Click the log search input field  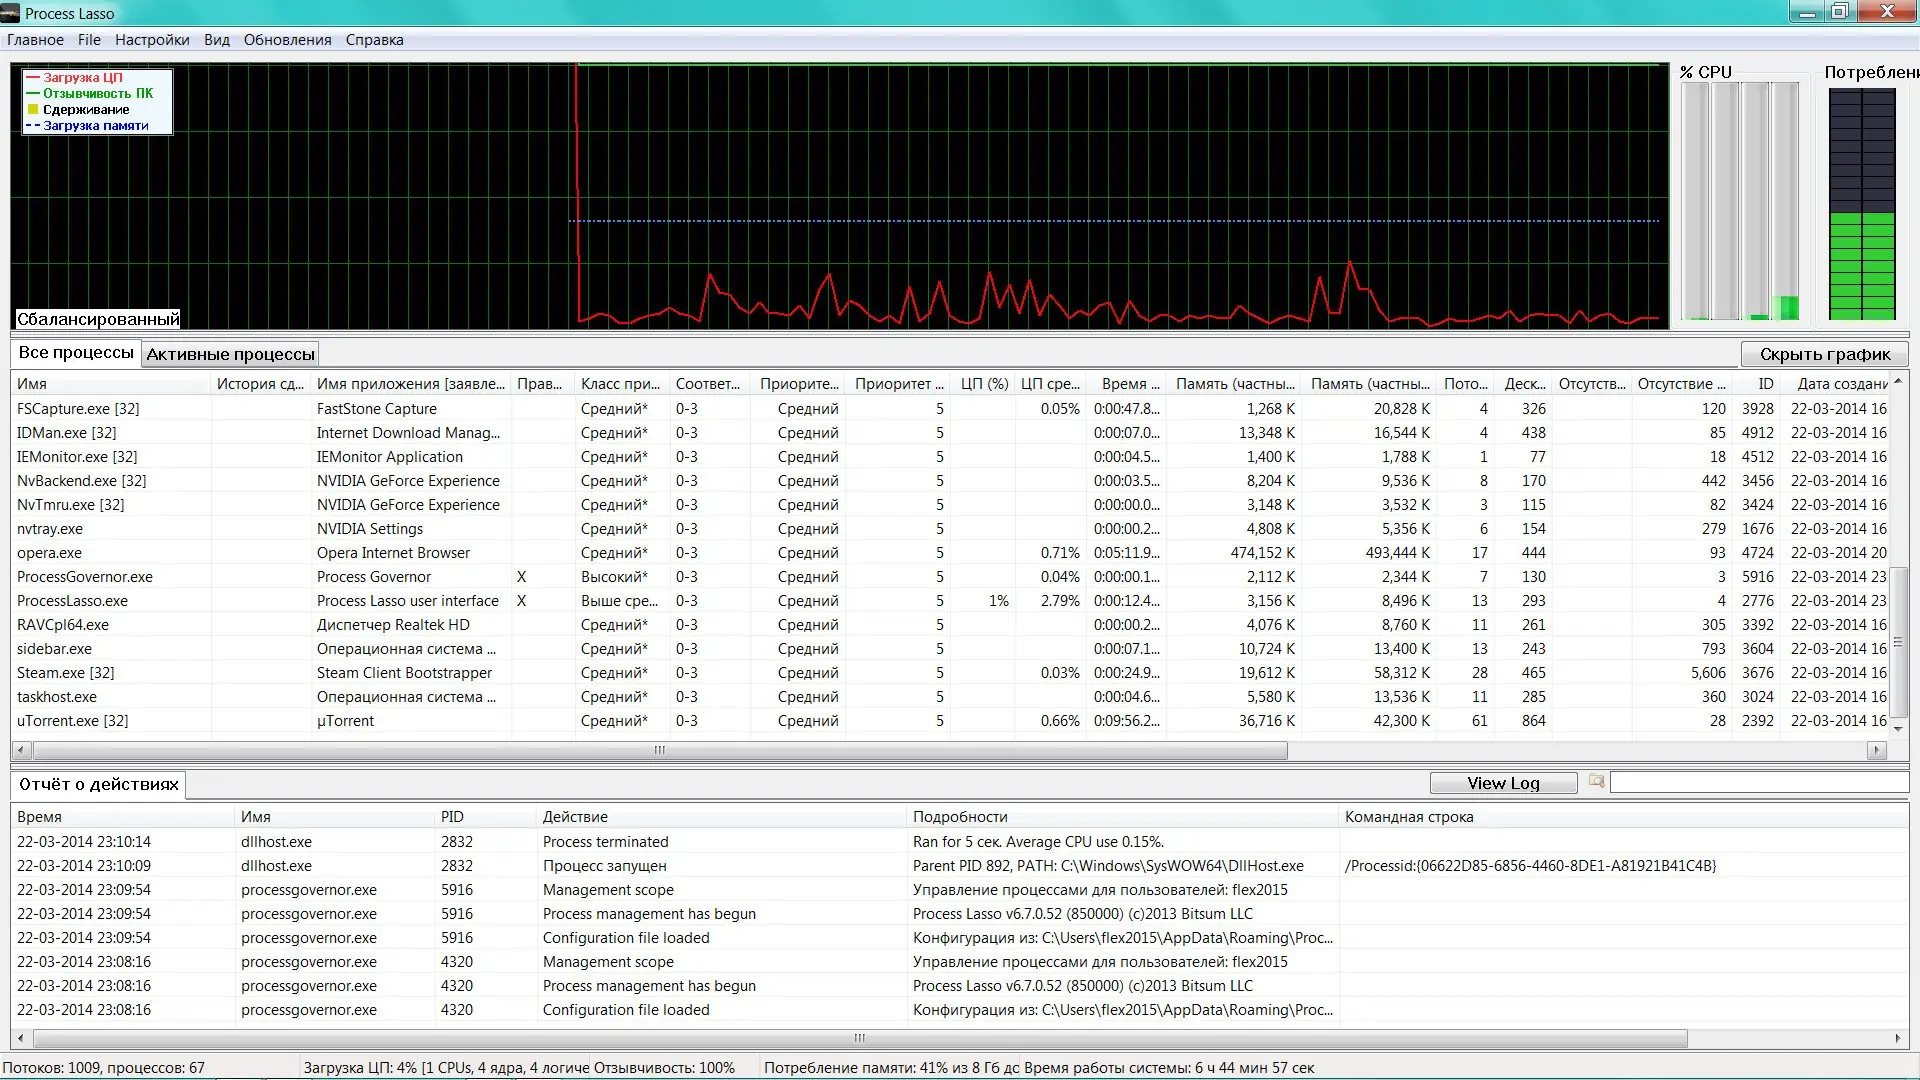(1758, 783)
